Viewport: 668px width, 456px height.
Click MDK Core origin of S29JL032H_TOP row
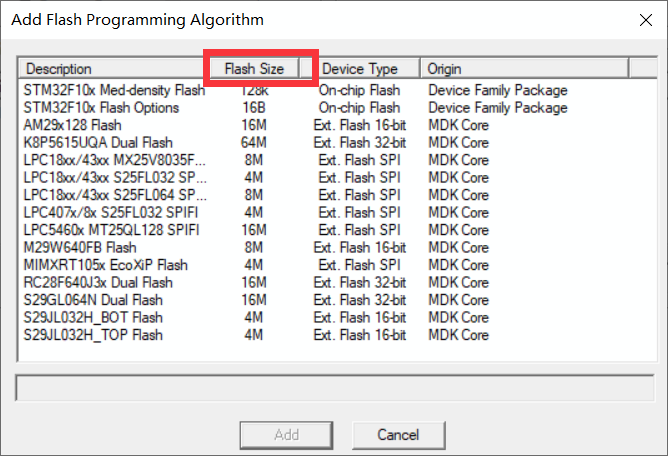point(458,335)
